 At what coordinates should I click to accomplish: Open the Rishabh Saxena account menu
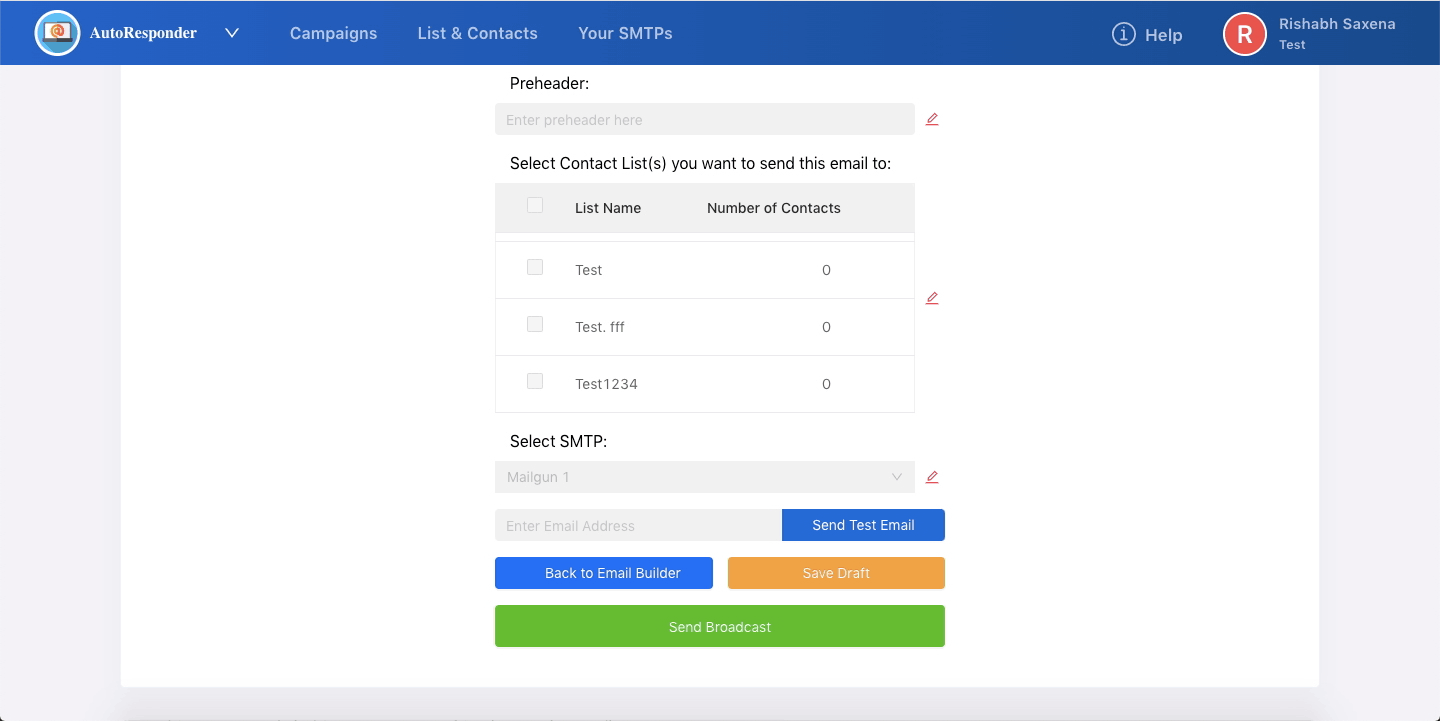pyautogui.click(x=1336, y=33)
